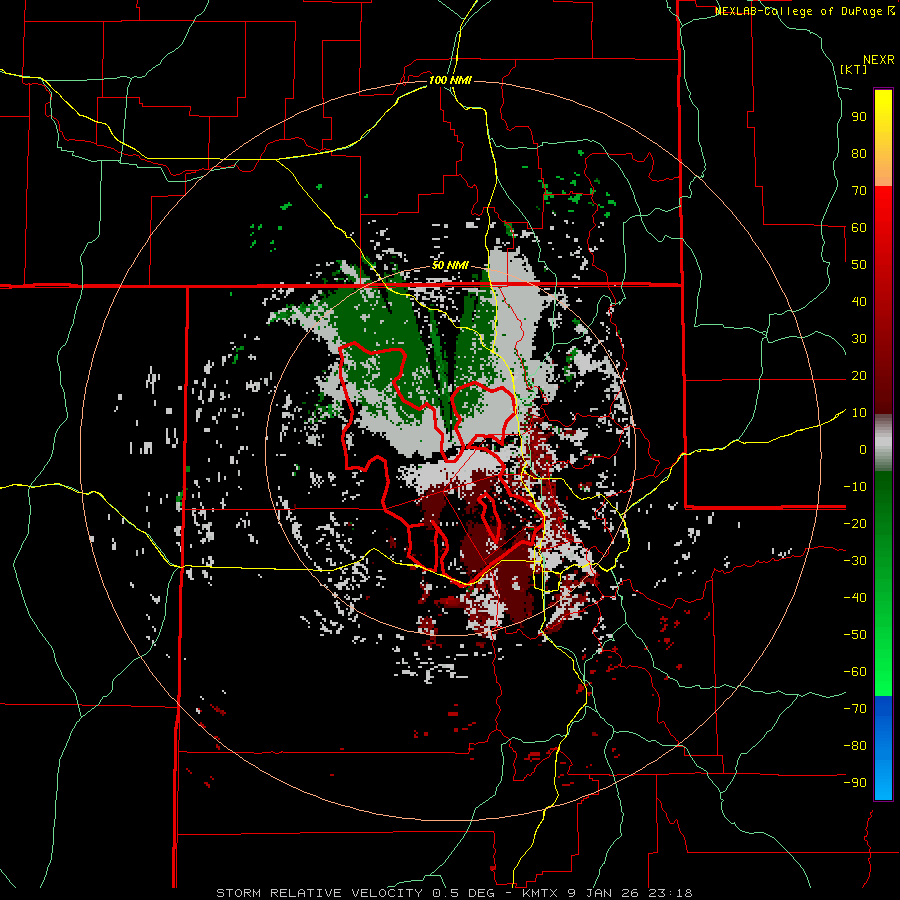Click the 0 value on velocity scale
The image size is (900, 900).
click(863, 449)
